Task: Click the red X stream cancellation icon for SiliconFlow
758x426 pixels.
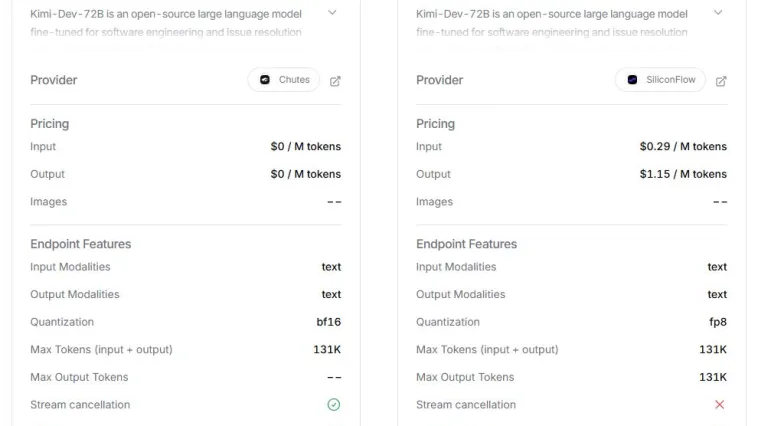Action: click(x=719, y=405)
